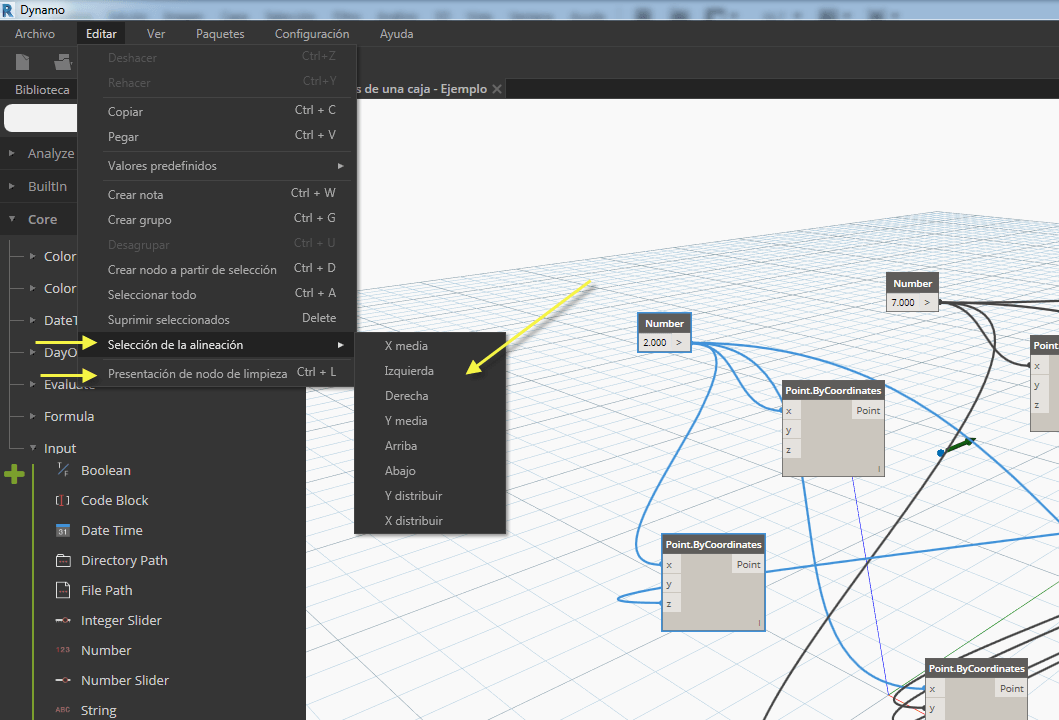Select Arriba alignment option
Viewport: 1059px width, 720px height.
pyautogui.click(x=430, y=446)
